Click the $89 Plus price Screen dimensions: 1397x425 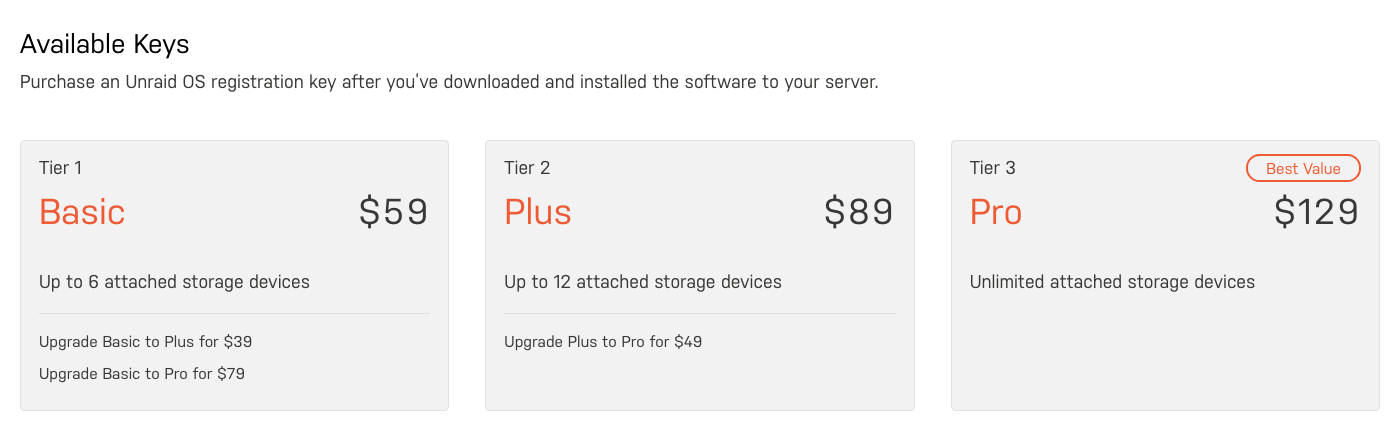[x=859, y=212]
